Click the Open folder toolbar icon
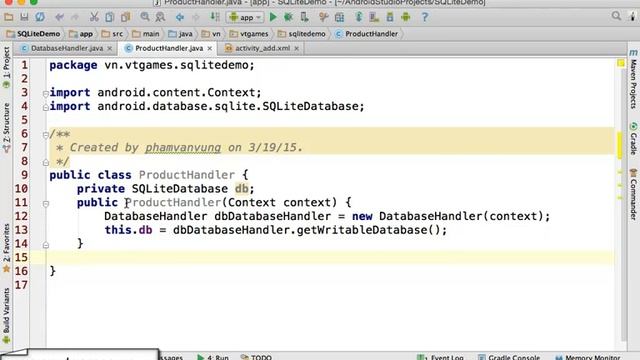Viewport: 640px width, 360px height. tap(9, 17)
